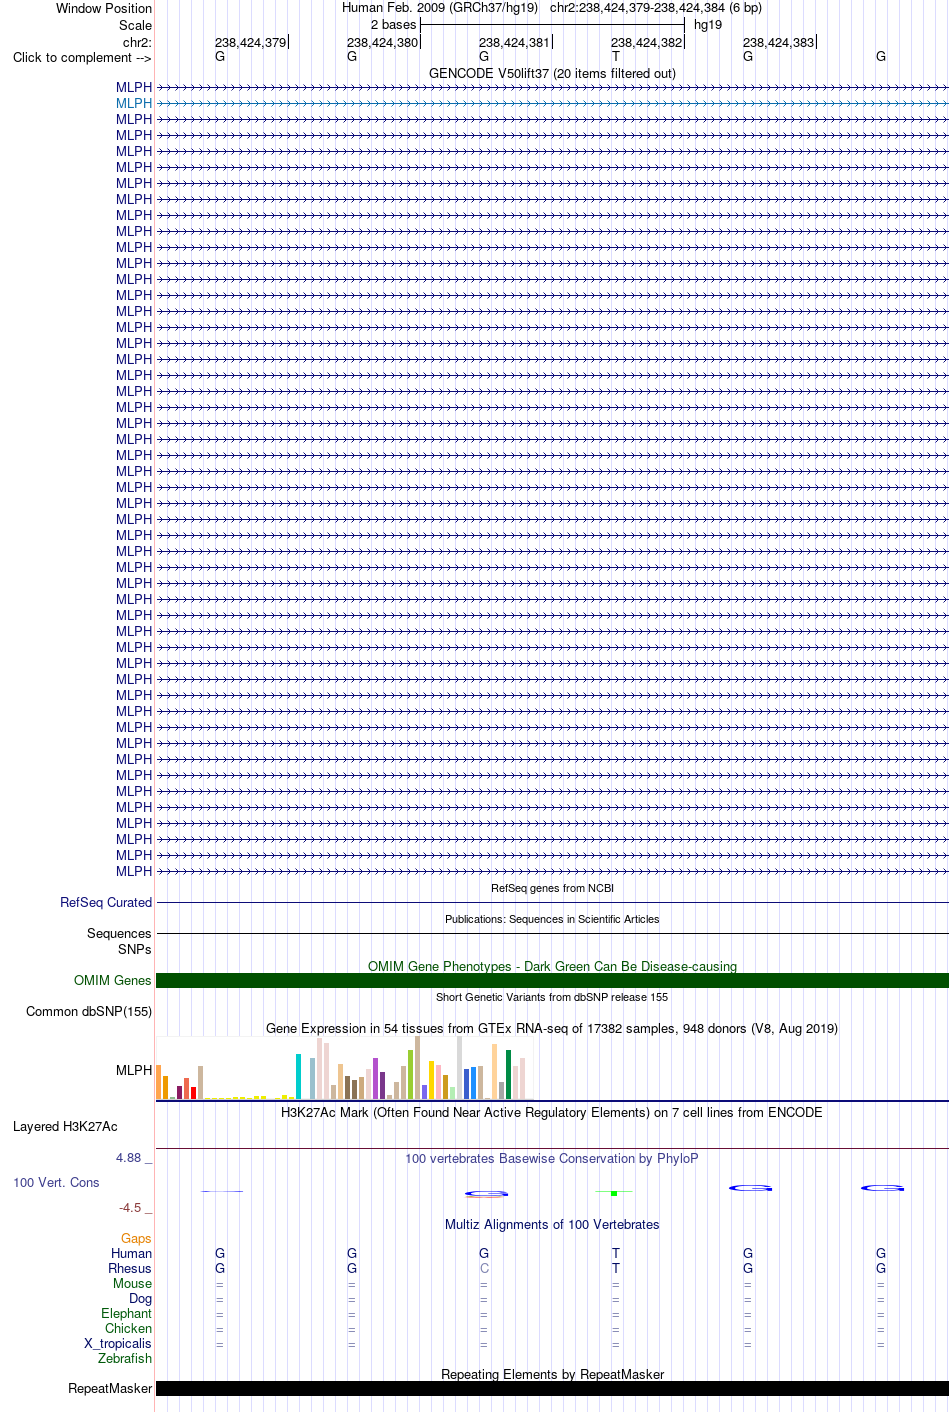Select the Rhesus alignment row label
The width and height of the screenshot is (950, 1412).
(x=130, y=1268)
